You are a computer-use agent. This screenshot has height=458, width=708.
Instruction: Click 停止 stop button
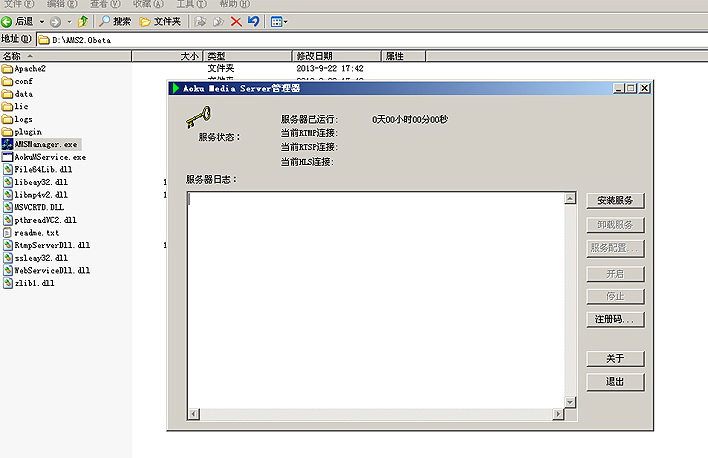click(615, 296)
